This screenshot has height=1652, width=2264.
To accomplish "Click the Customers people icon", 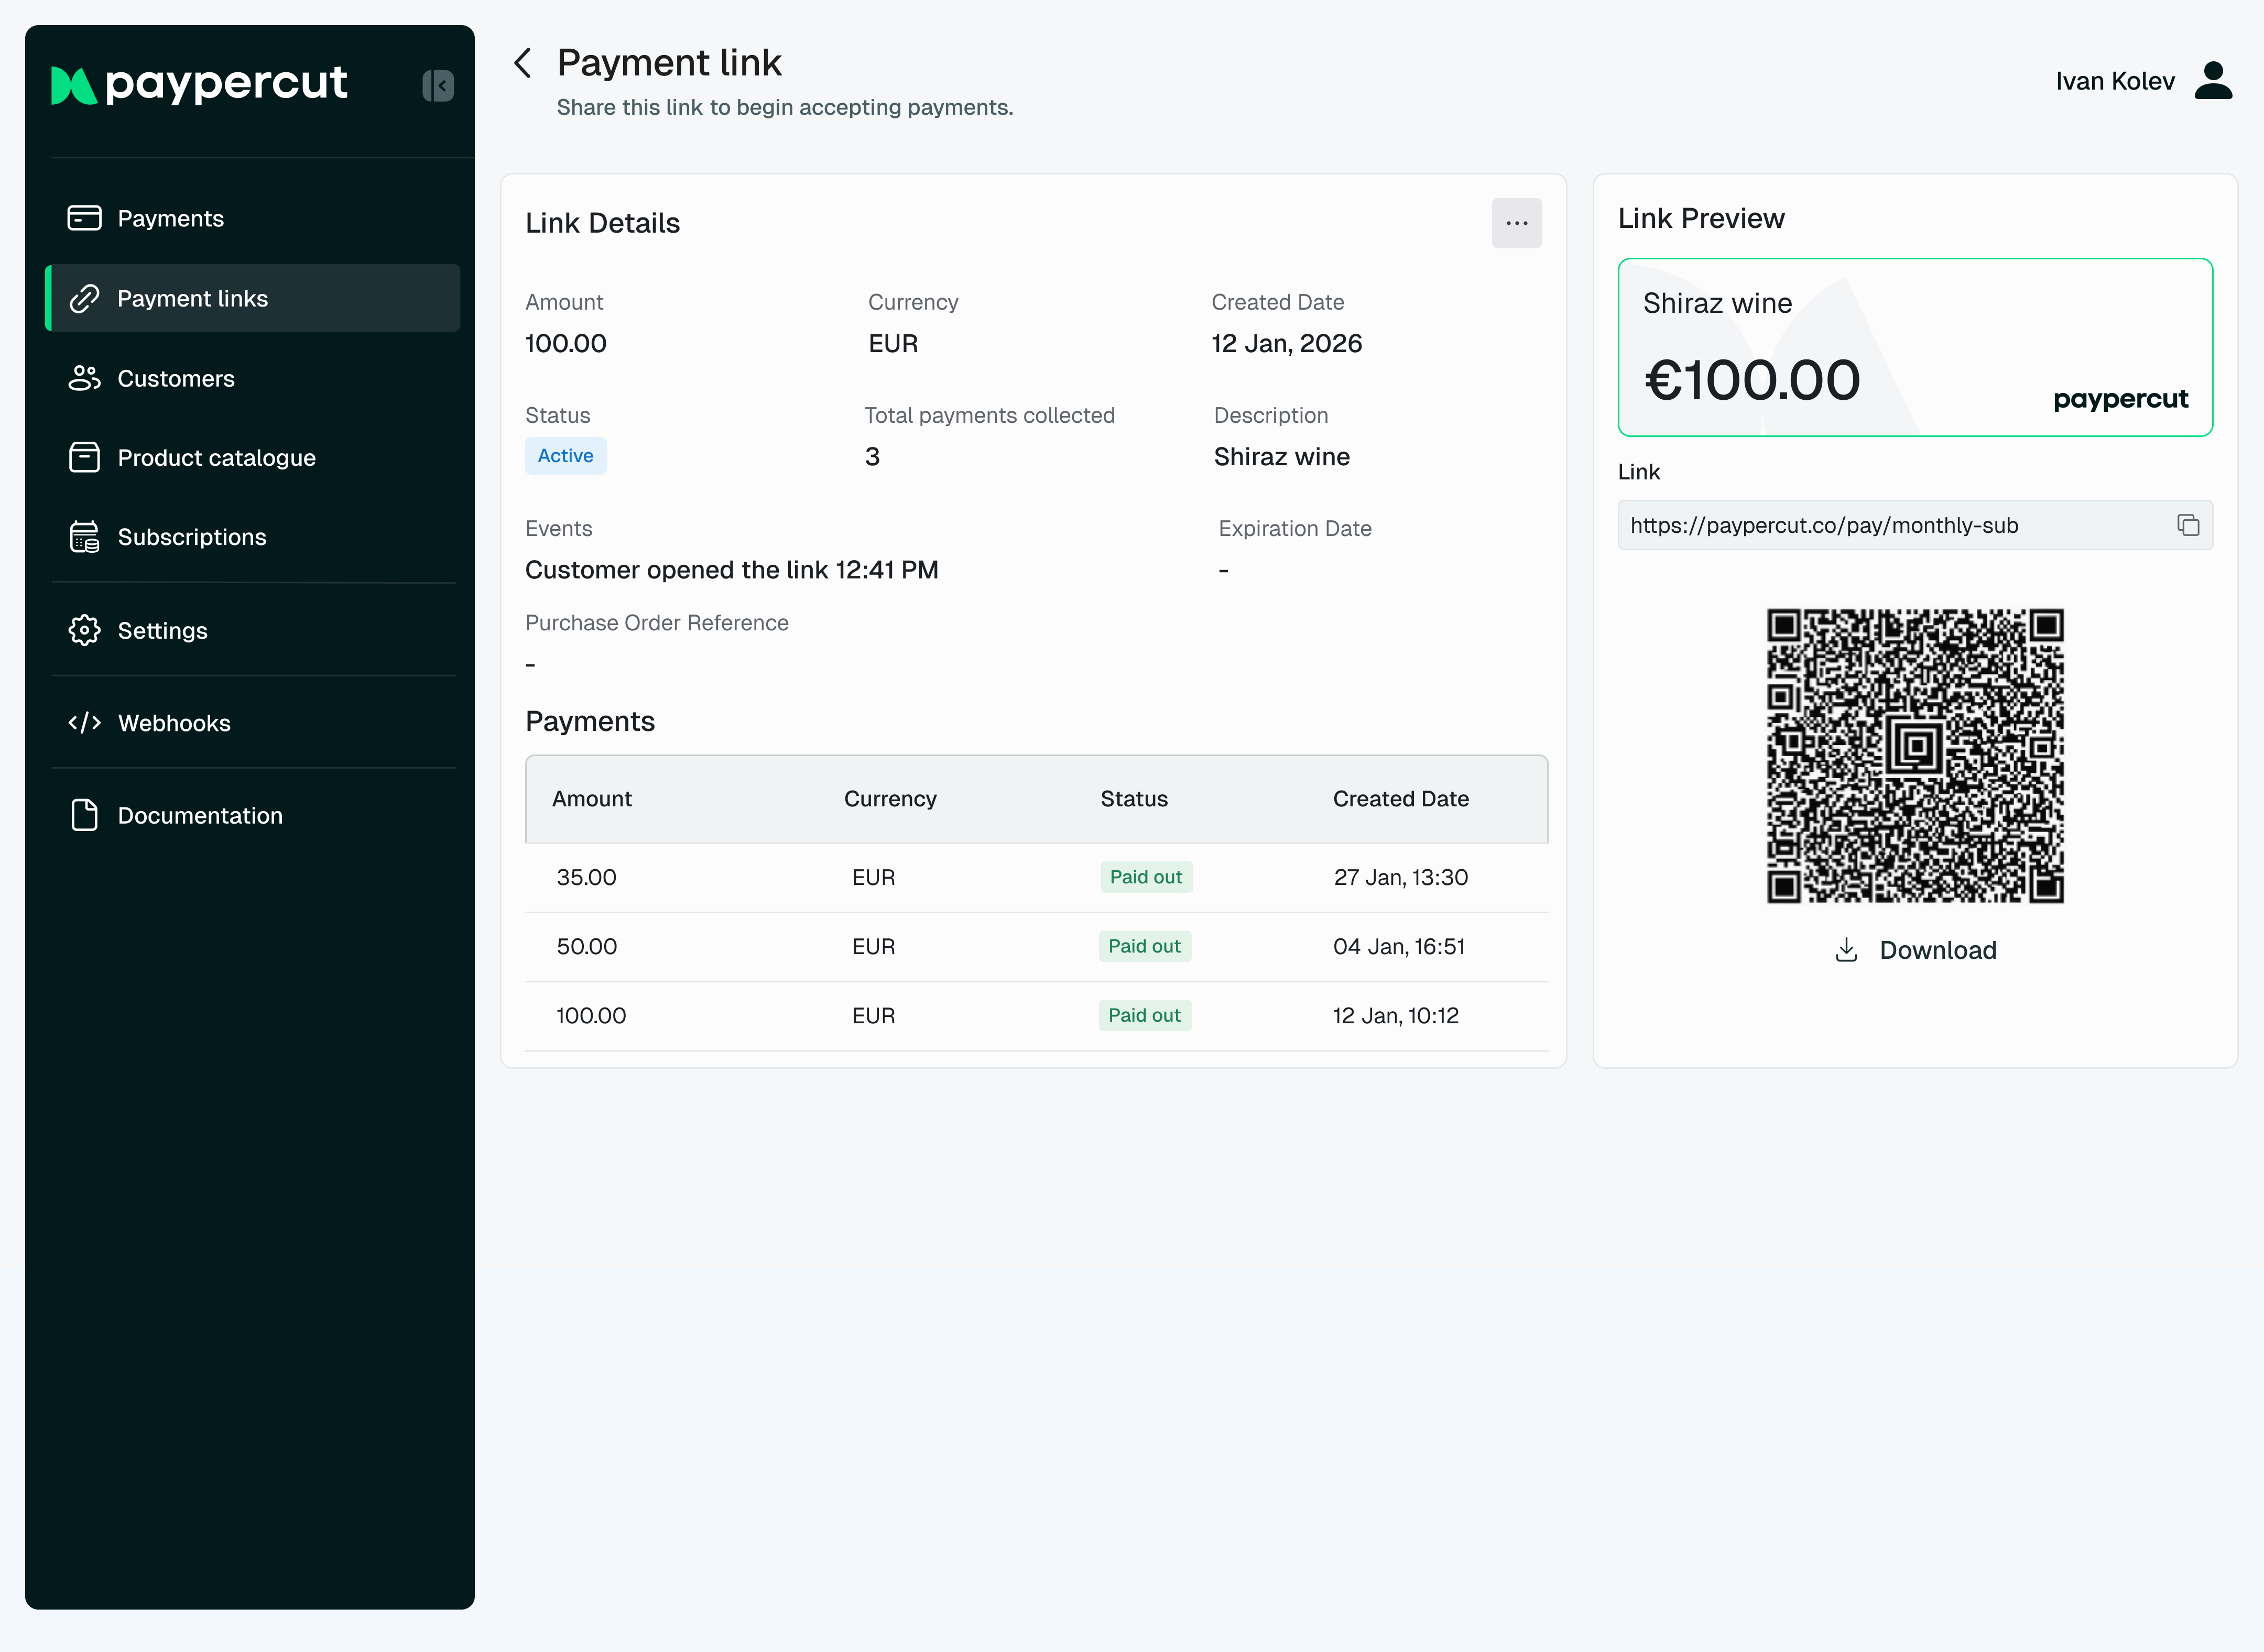I will point(84,378).
